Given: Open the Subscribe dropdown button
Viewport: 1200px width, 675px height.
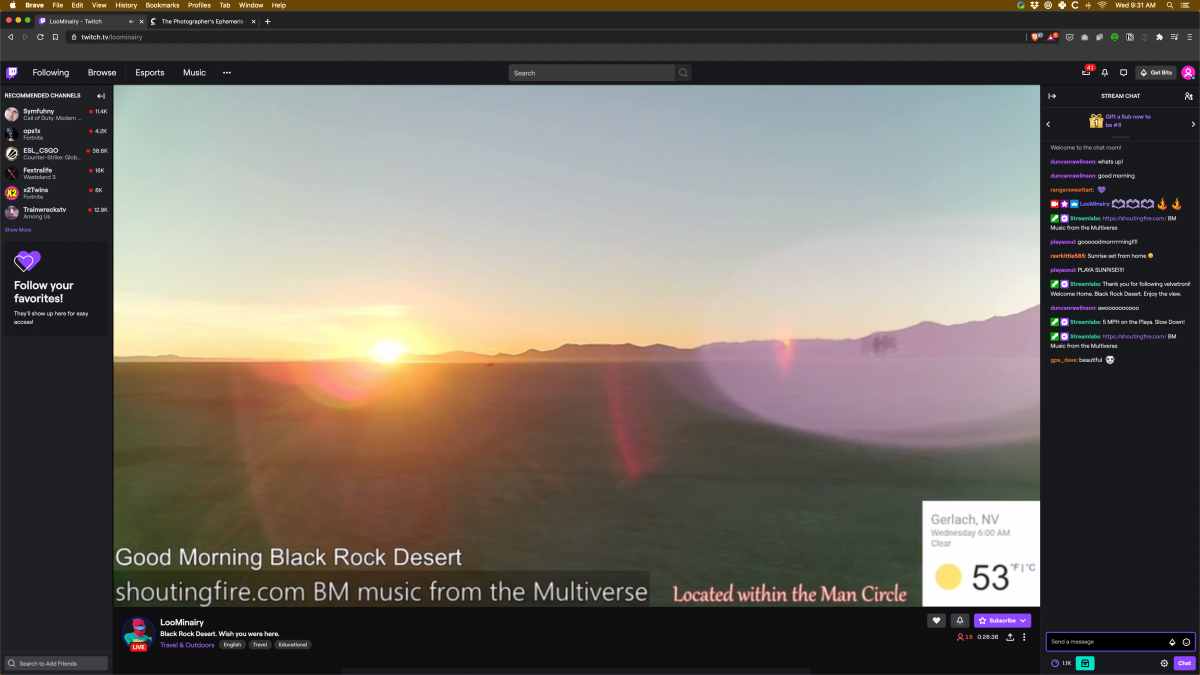Looking at the screenshot, I should (x=1002, y=620).
